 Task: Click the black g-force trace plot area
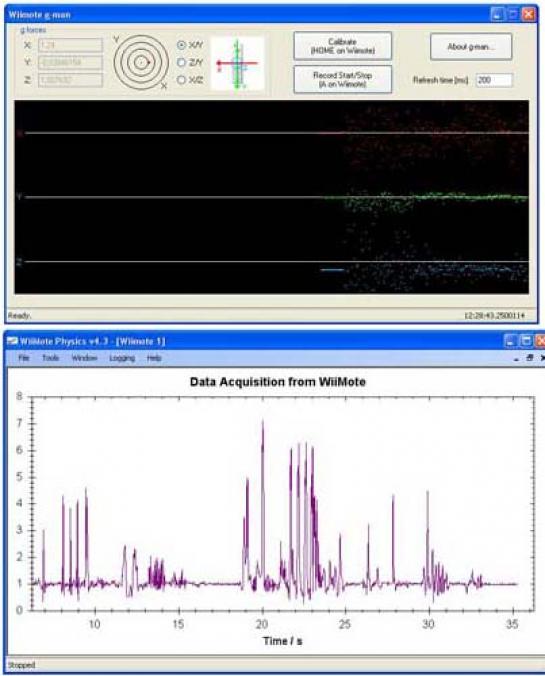pyautogui.click(x=272, y=197)
